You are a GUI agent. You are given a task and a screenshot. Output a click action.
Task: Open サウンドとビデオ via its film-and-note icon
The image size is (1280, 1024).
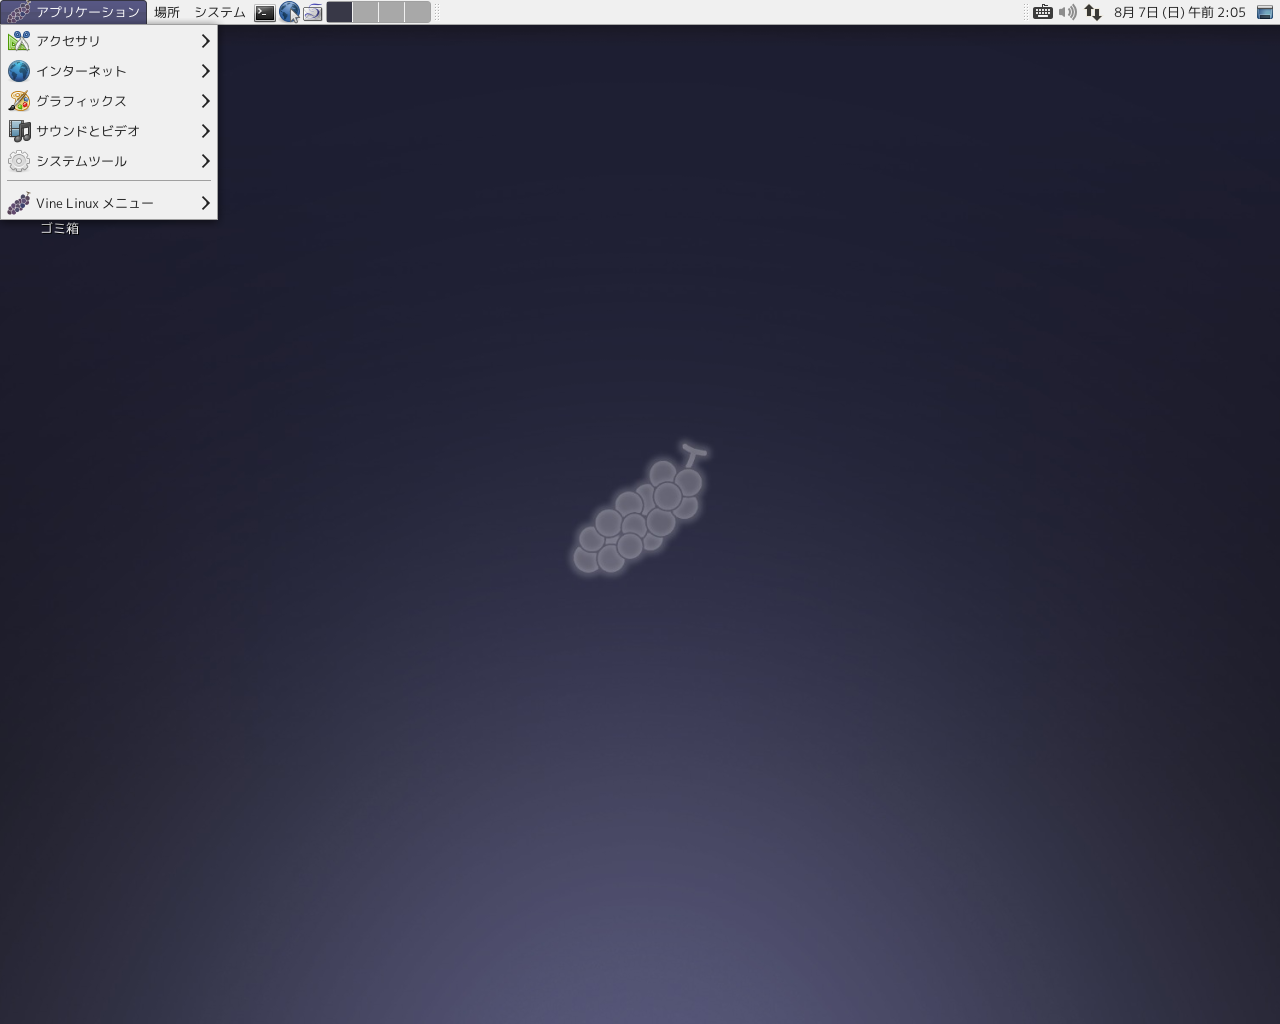[x=19, y=131]
